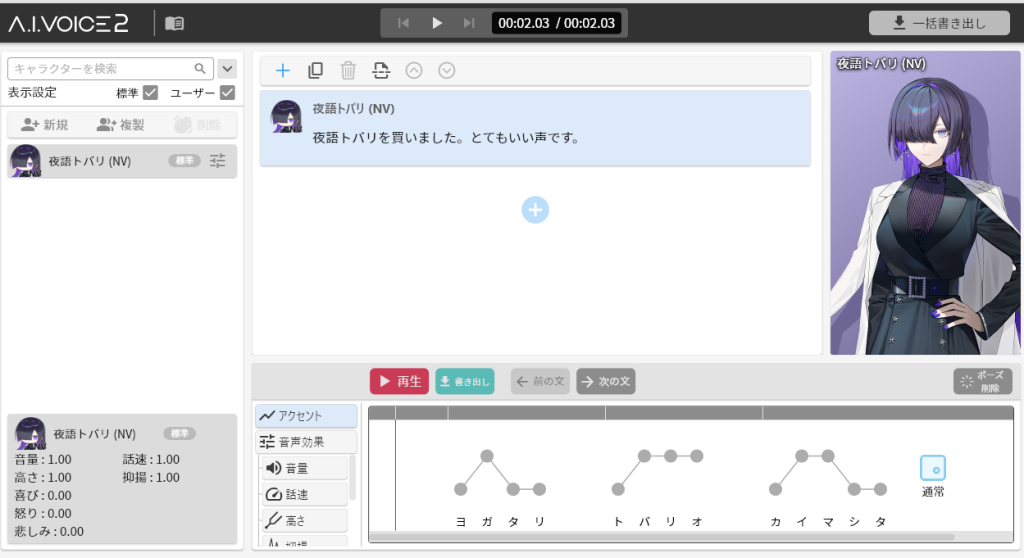Click the 一括書き出し export button
Screen dimensions: 1024x558
(x=939, y=23)
